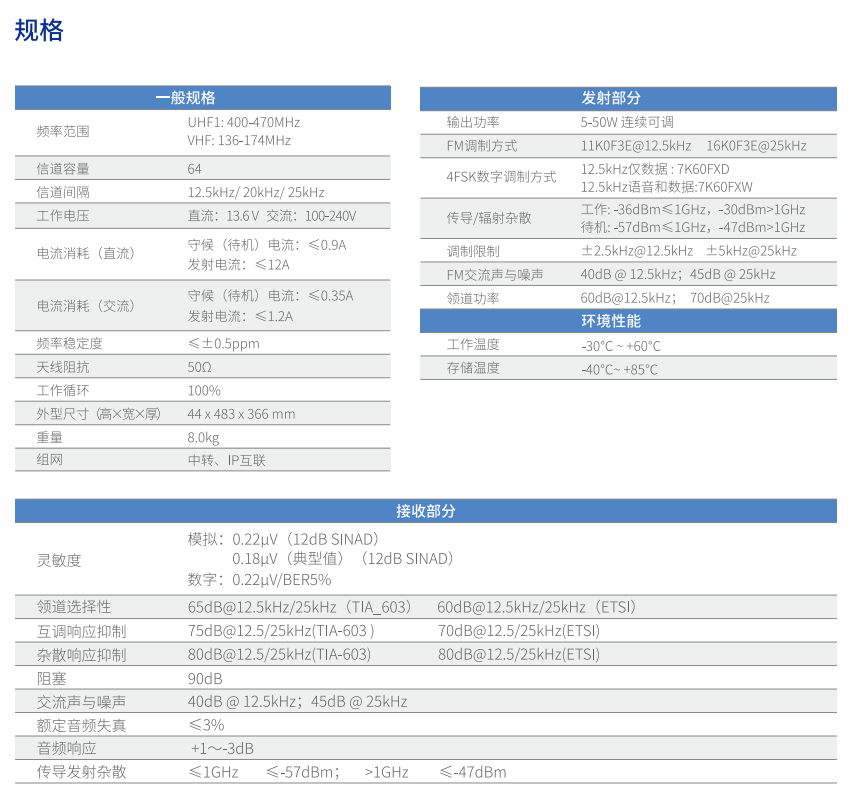Click the 灵敏度 row label
Viewport: 854px width, 790px height.
coord(59,560)
